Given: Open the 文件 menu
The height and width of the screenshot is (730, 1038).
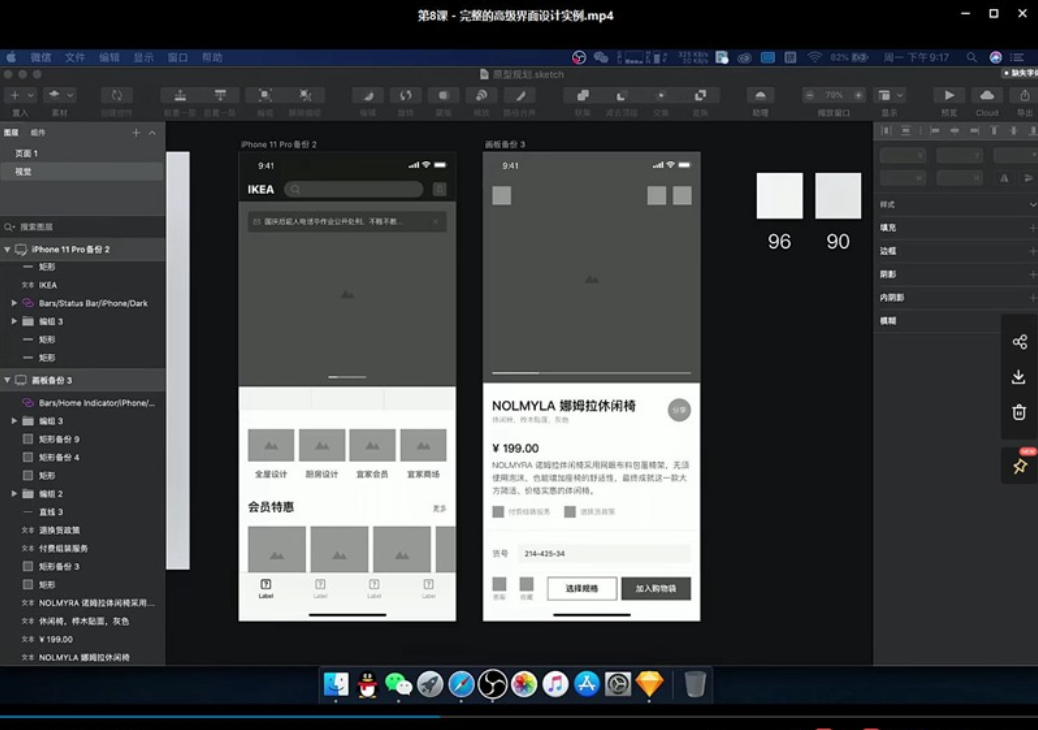Looking at the screenshot, I should (x=74, y=58).
